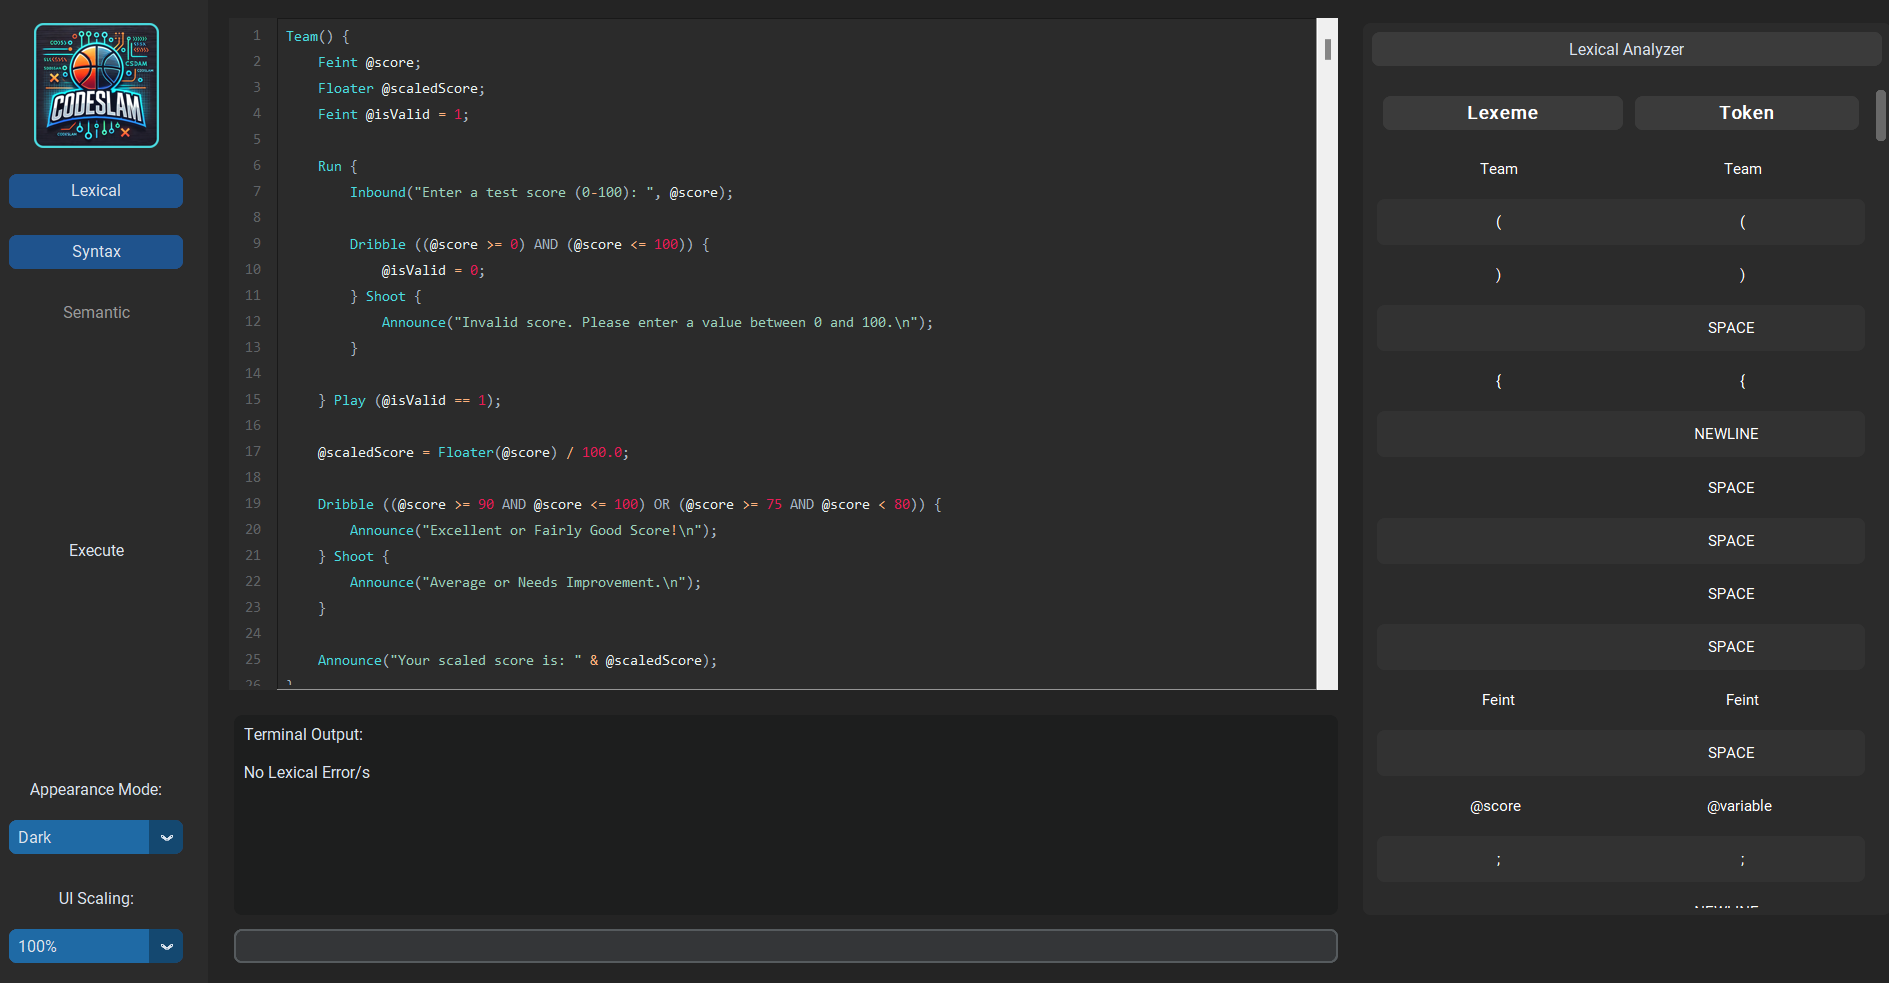Click the 'Invalid score' Announce line

coord(657,322)
